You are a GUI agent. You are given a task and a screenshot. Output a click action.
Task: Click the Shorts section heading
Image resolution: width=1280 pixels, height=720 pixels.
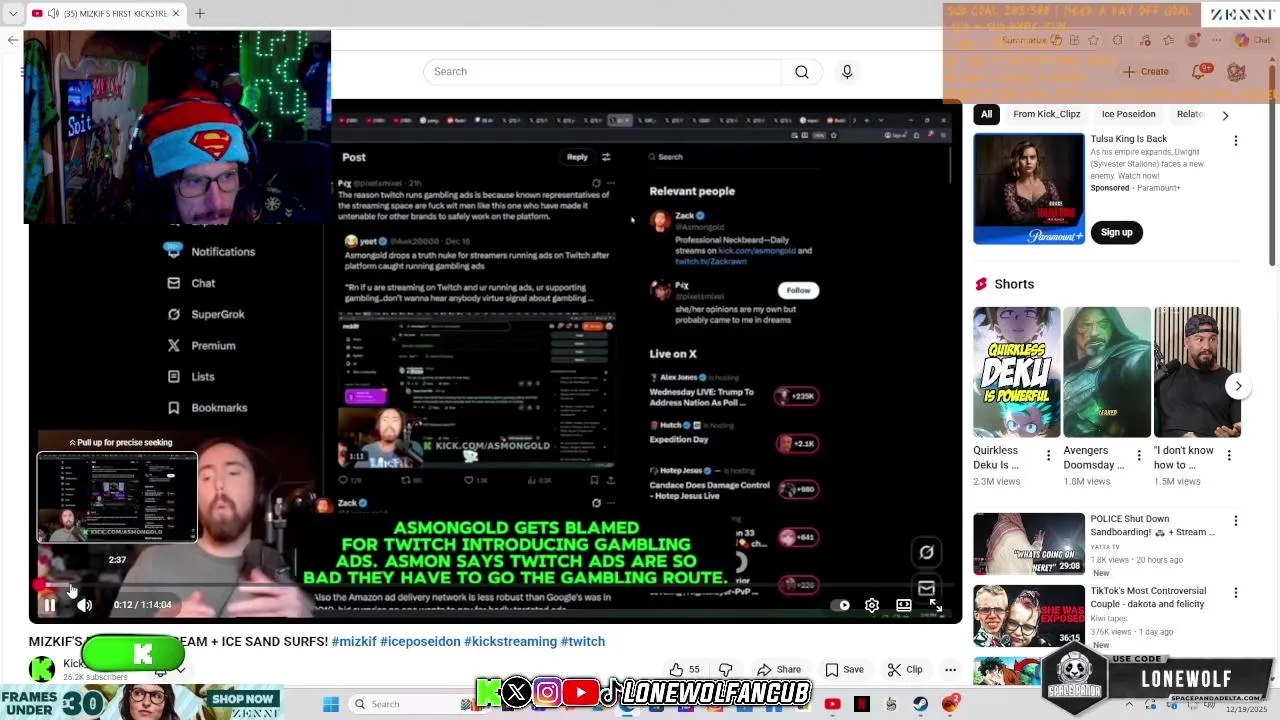coord(1014,284)
